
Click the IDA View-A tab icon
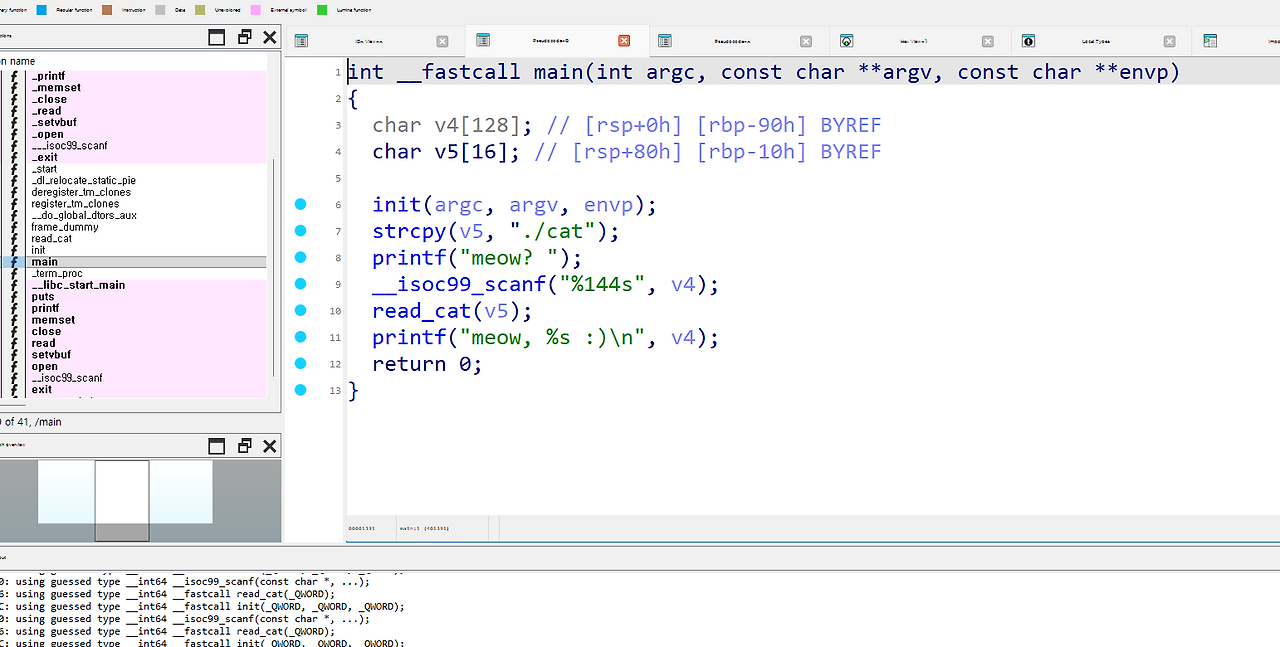point(301,41)
